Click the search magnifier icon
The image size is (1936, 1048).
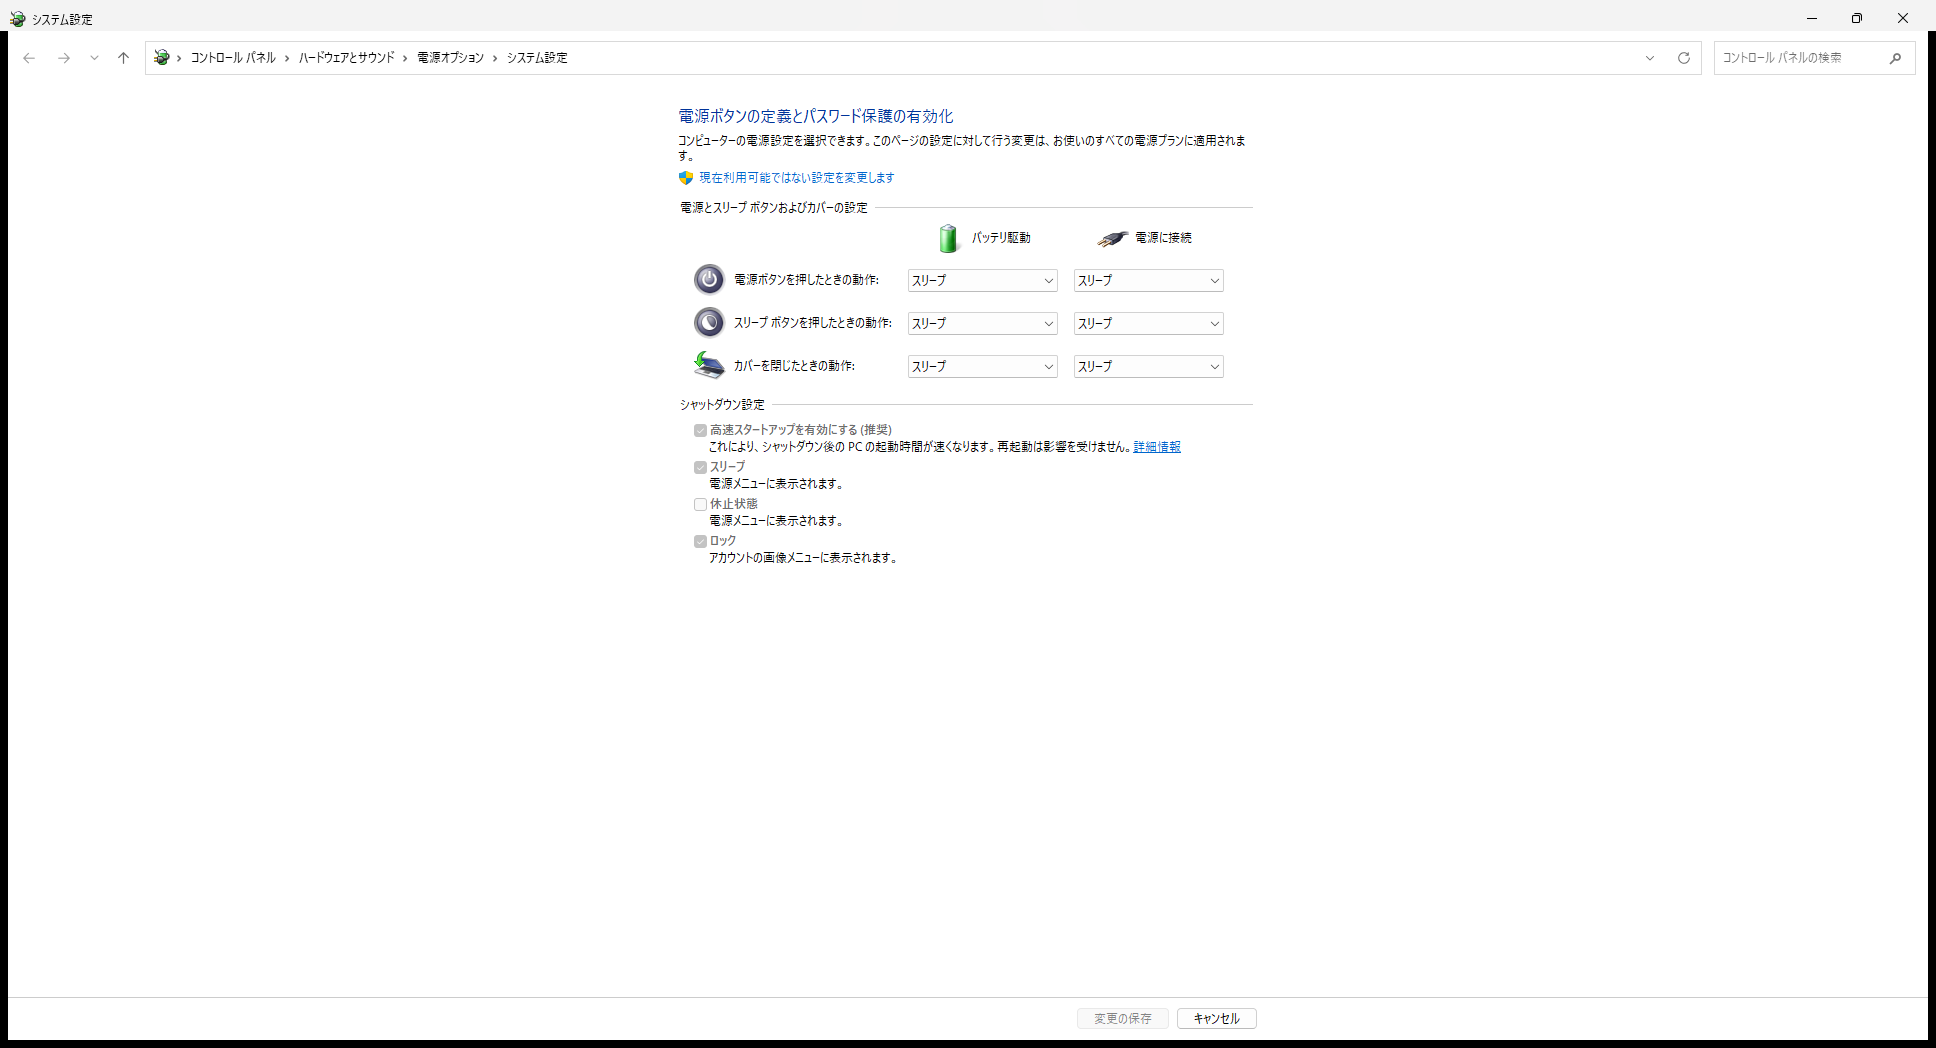[x=1895, y=58]
